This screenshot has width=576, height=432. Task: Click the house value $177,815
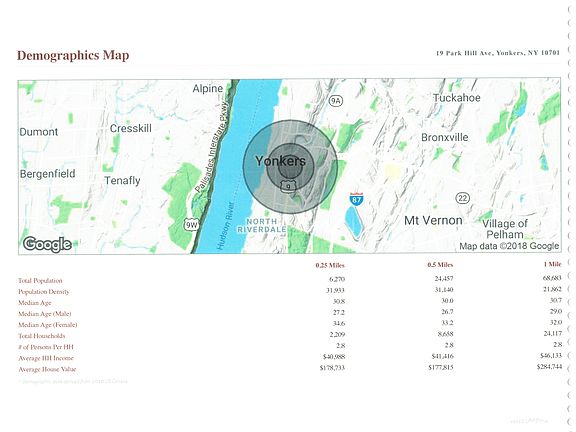(441, 367)
